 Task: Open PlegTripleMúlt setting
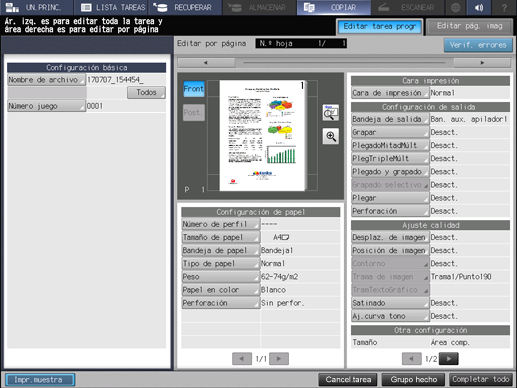390,158
